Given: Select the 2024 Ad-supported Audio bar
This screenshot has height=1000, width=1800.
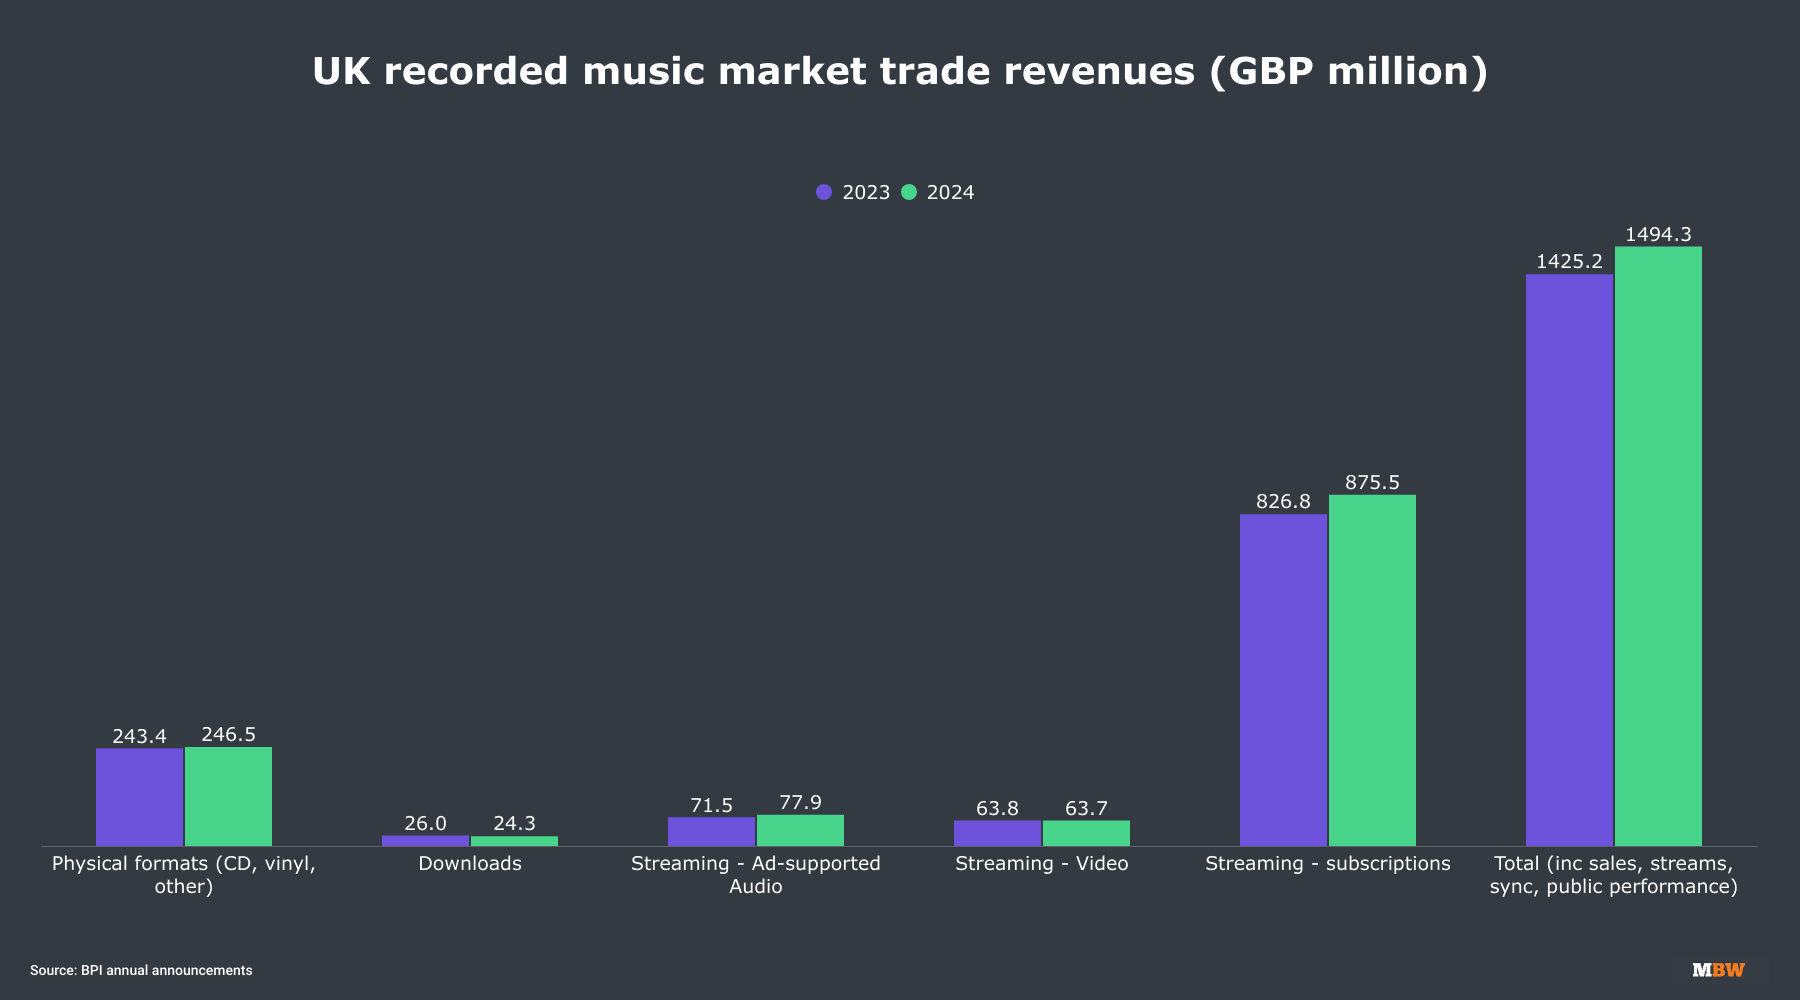Looking at the screenshot, I should 800,831.
